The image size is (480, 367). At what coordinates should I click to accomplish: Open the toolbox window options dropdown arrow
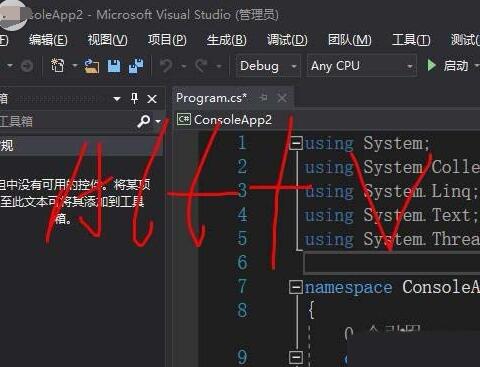pos(117,99)
